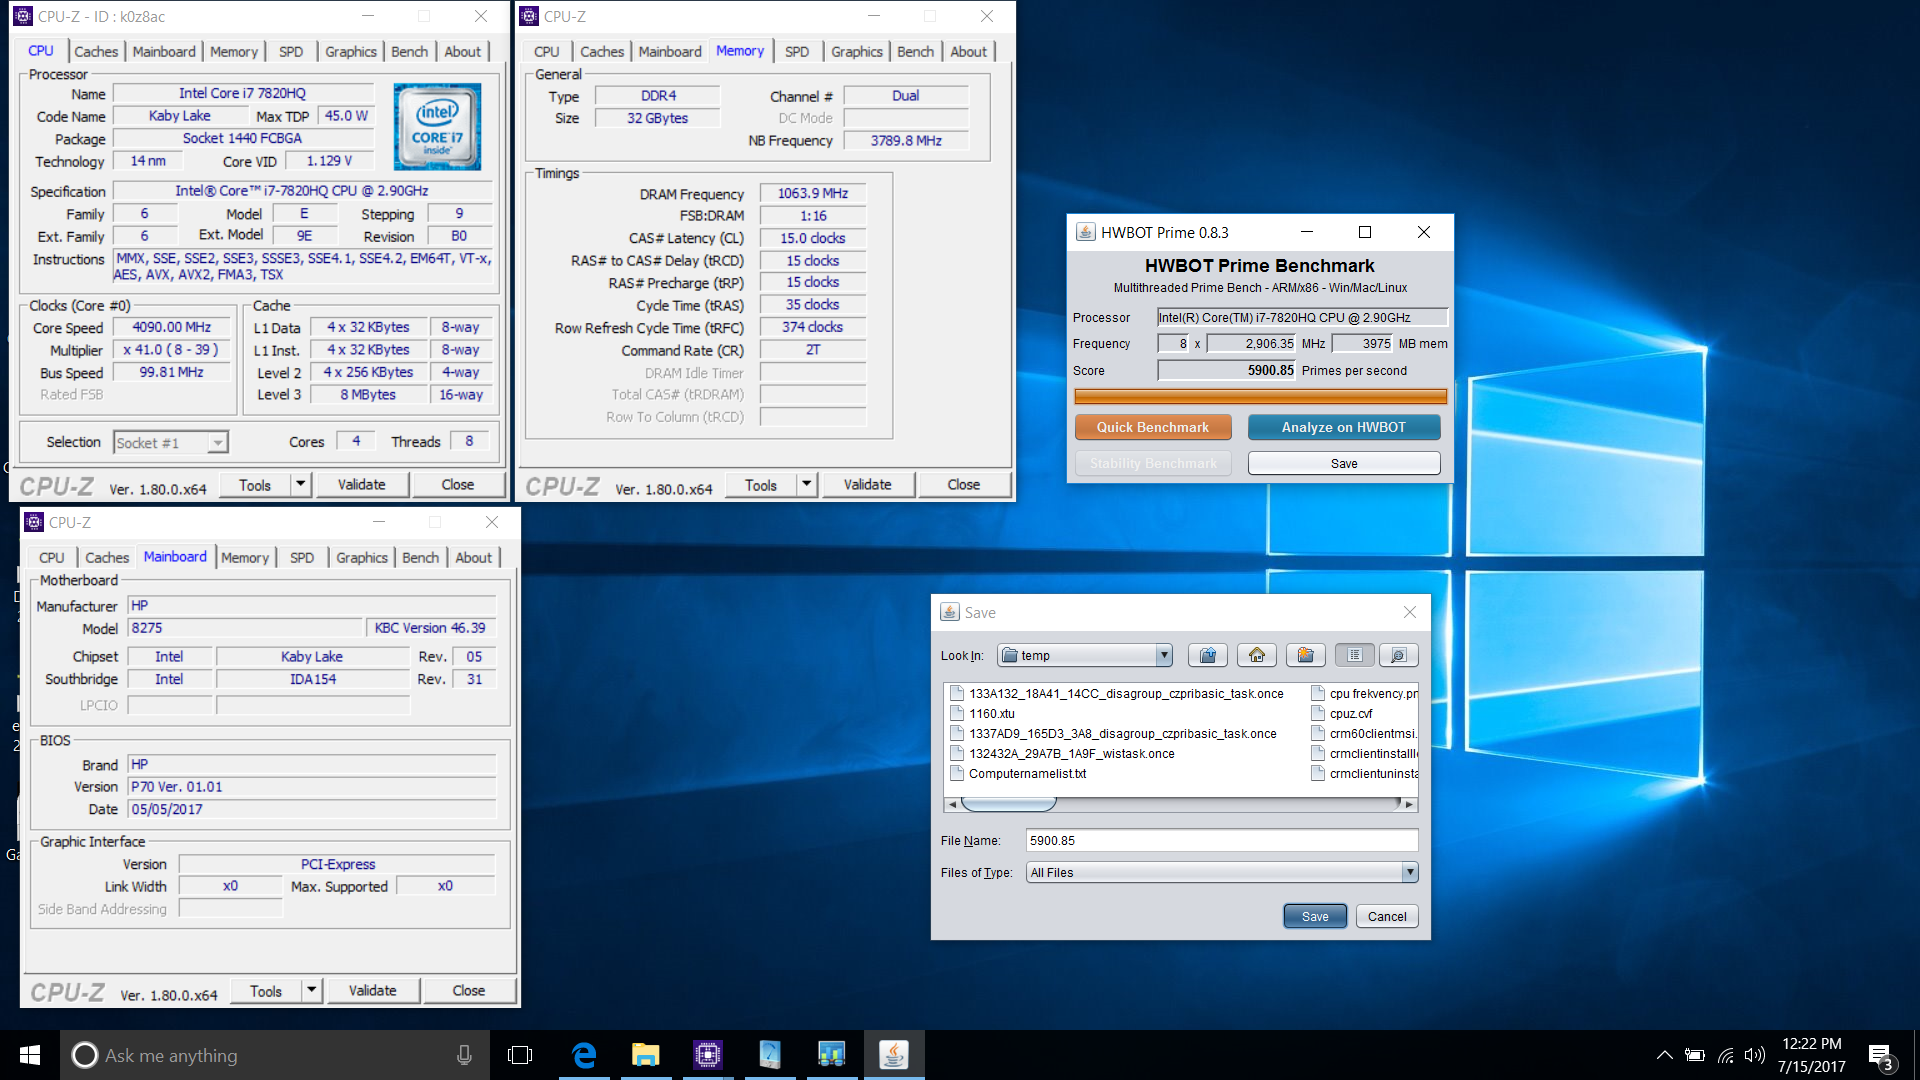The image size is (1920, 1080).
Task: Select Computernamelist.txt in file list
Action: tap(1027, 773)
